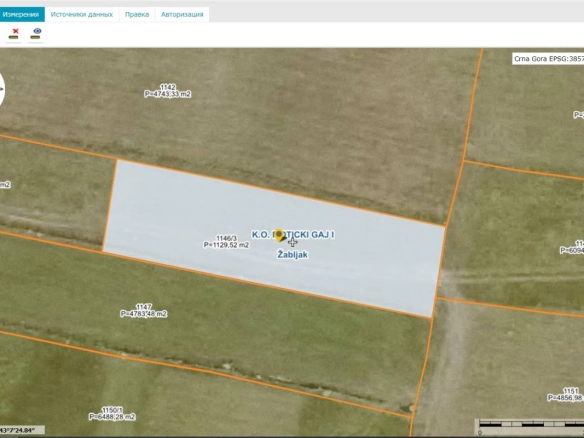Click the compass control on left edge

pos(2,89)
